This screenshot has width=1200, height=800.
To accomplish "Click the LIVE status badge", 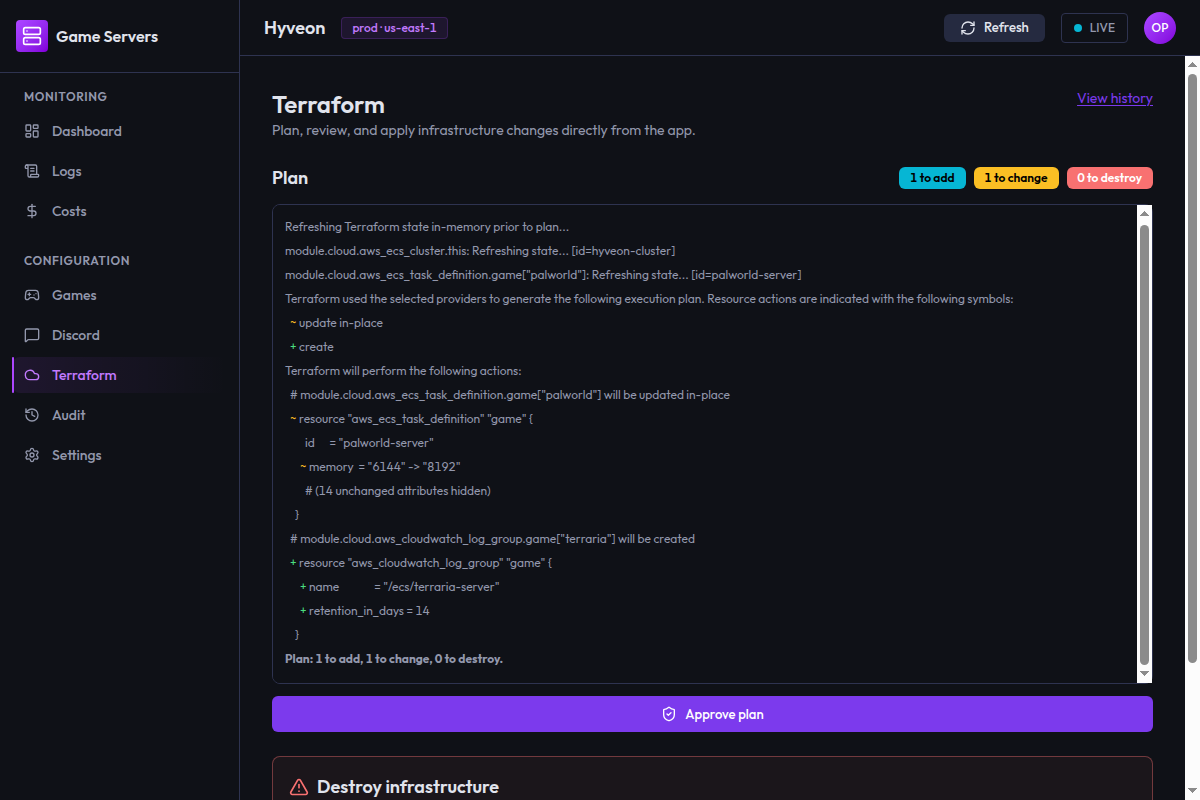I will click(1094, 28).
